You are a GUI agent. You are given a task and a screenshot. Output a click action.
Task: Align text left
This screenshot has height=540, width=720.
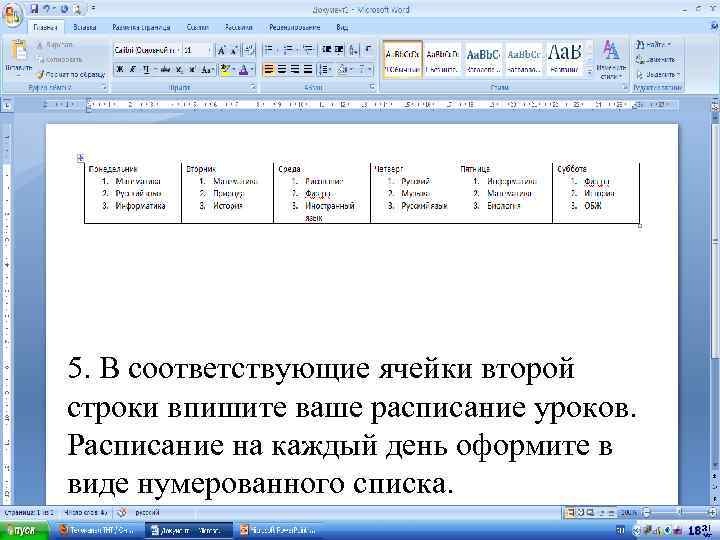click(269, 69)
